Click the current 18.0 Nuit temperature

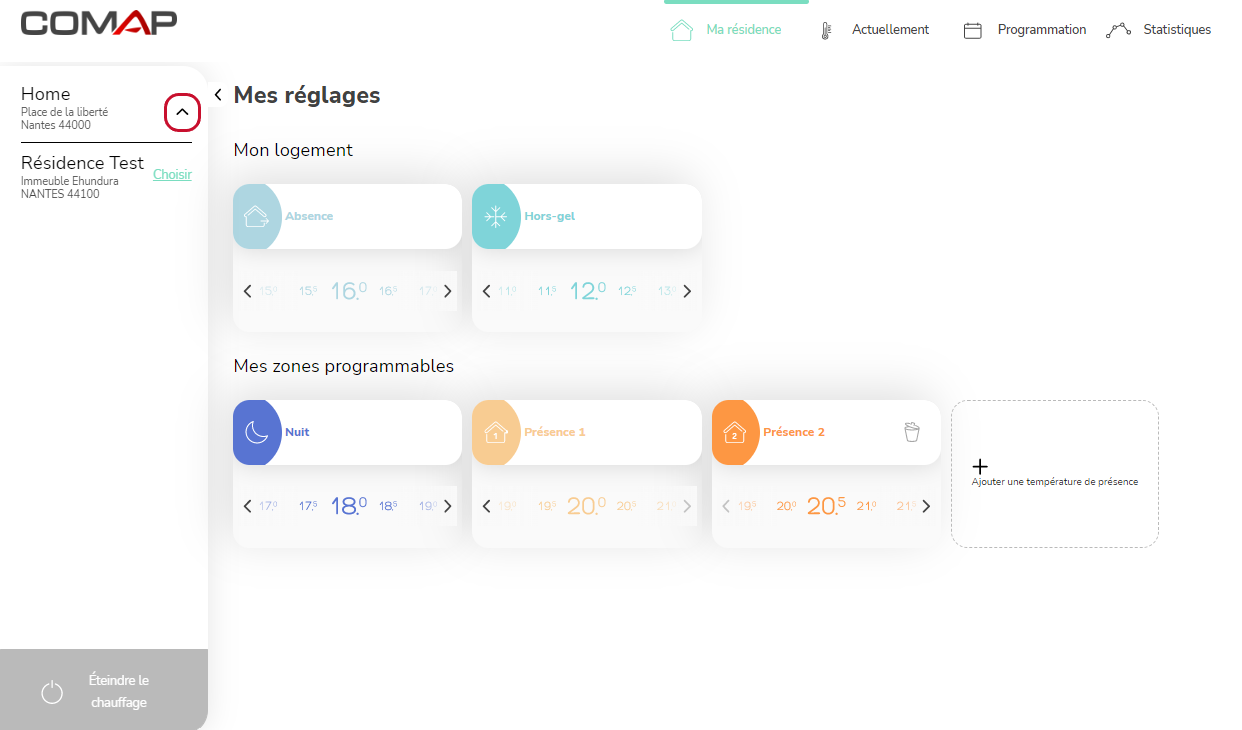coord(348,506)
